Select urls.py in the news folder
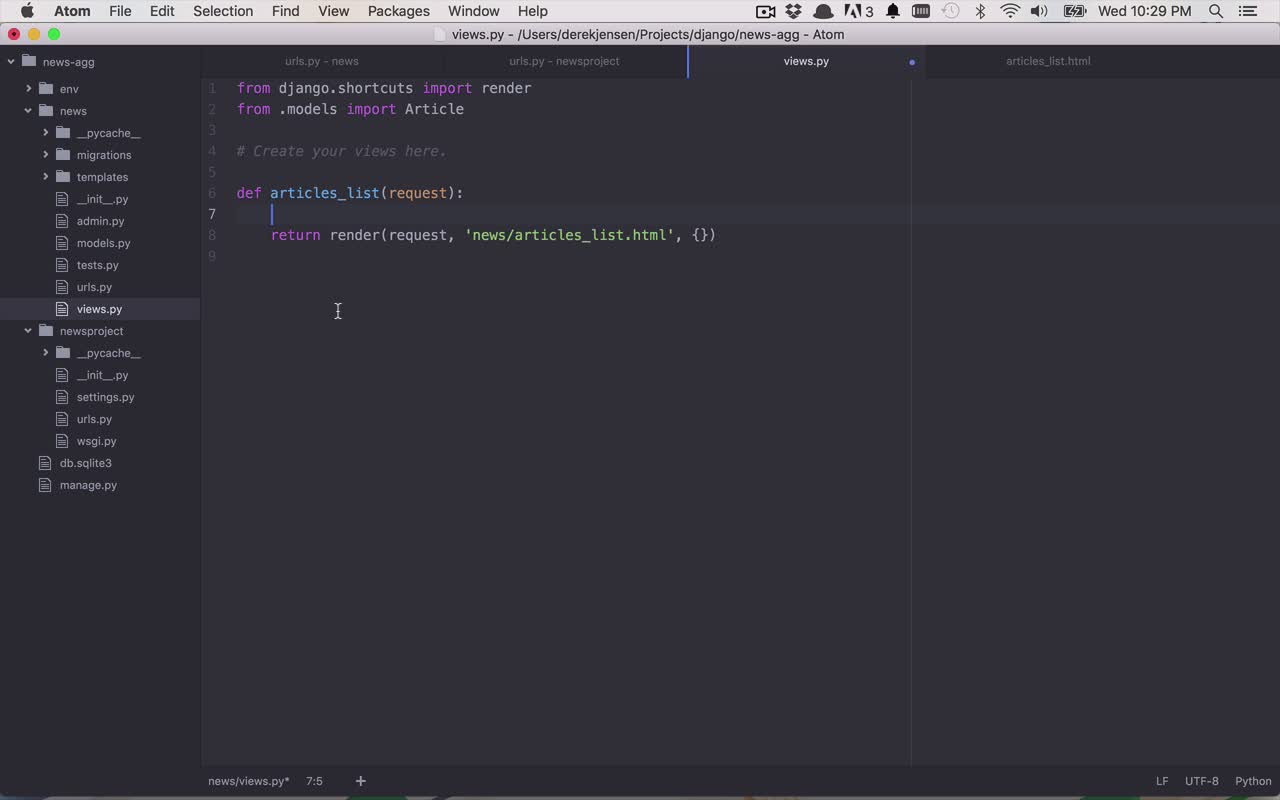 pos(94,287)
